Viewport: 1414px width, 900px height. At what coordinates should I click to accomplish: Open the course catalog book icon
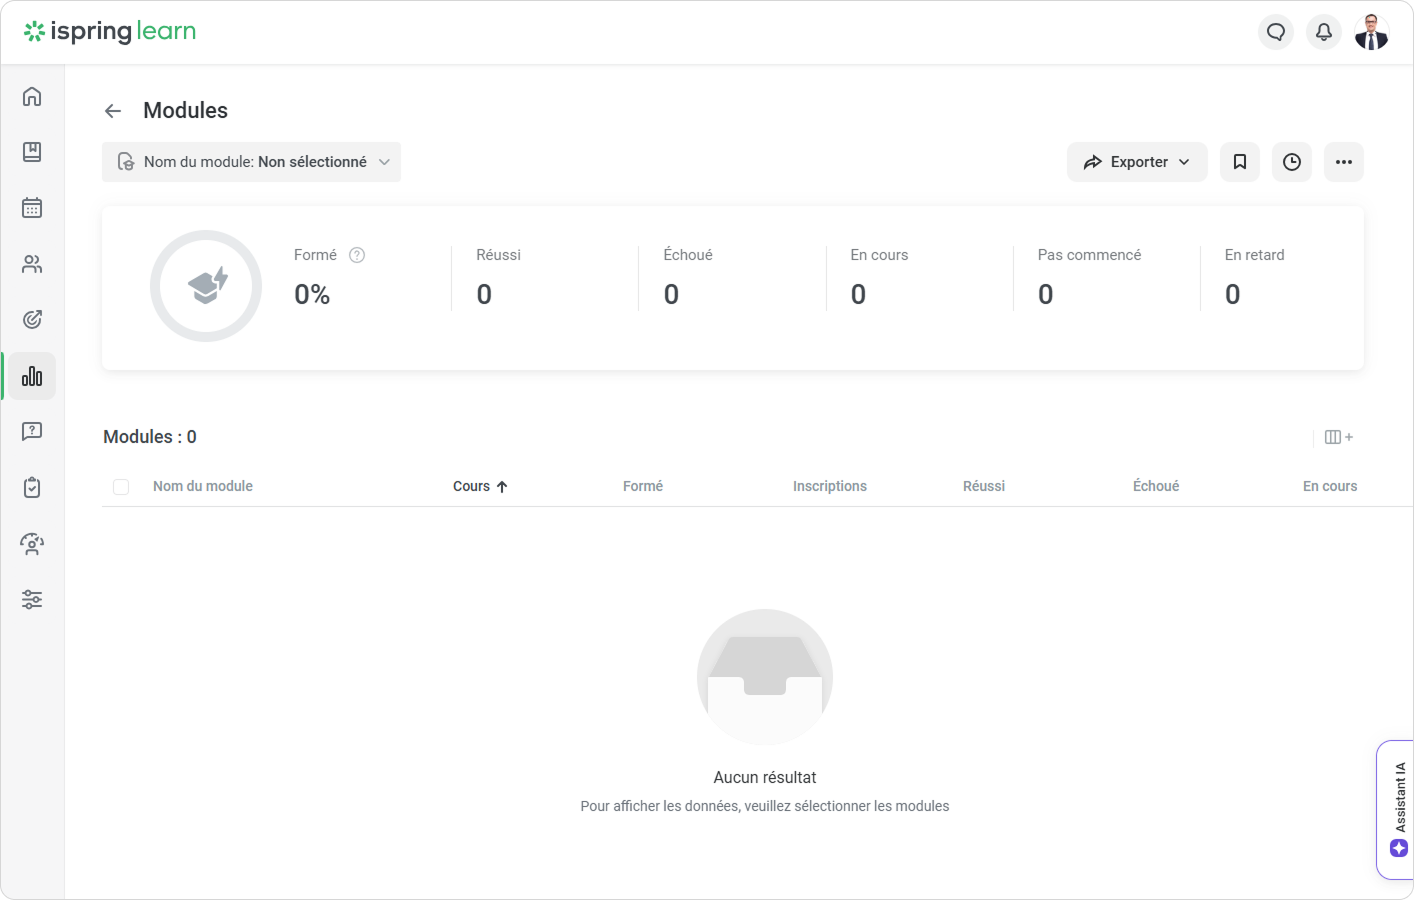pos(32,152)
